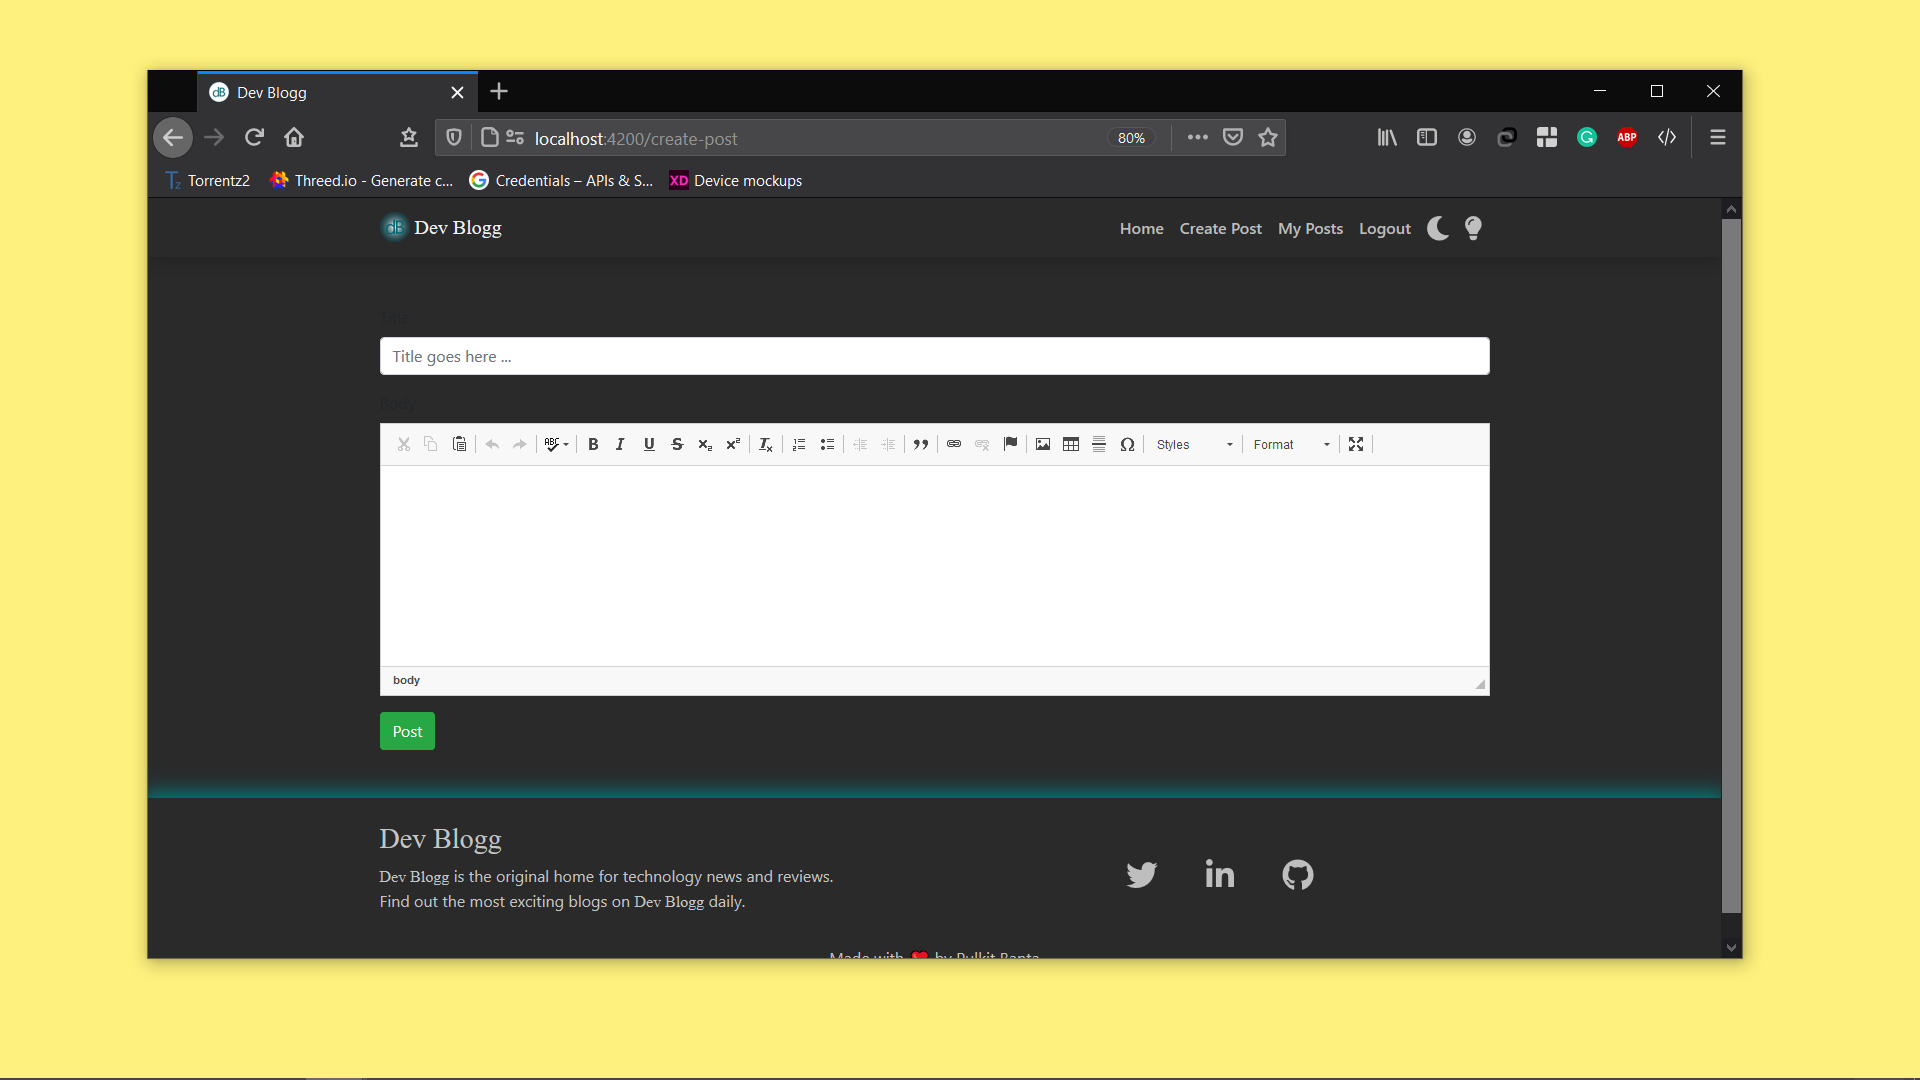Image resolution: width=1920 pixels, height=1080 pixels.
Task: Click the Bold formatting icon
Action: pyautogui.click(x=592, y=444)
